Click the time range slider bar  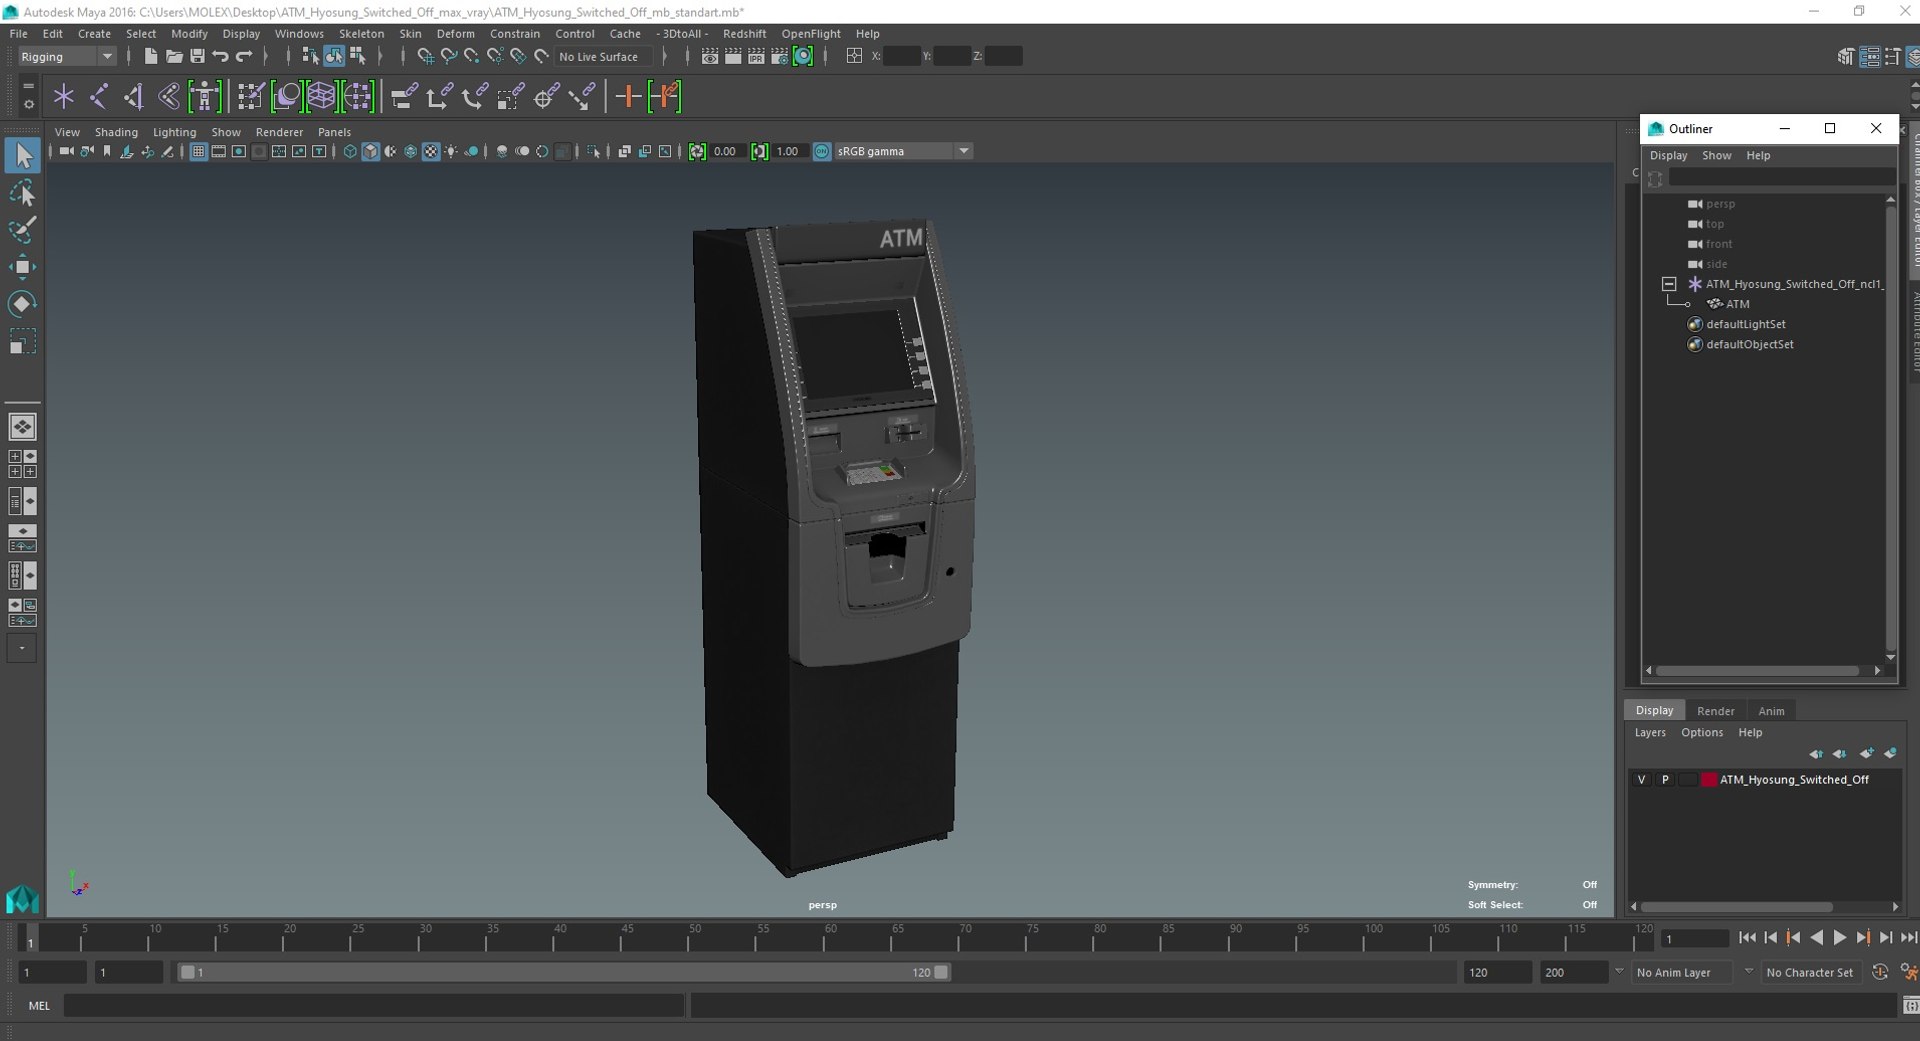tap(564, 972)
